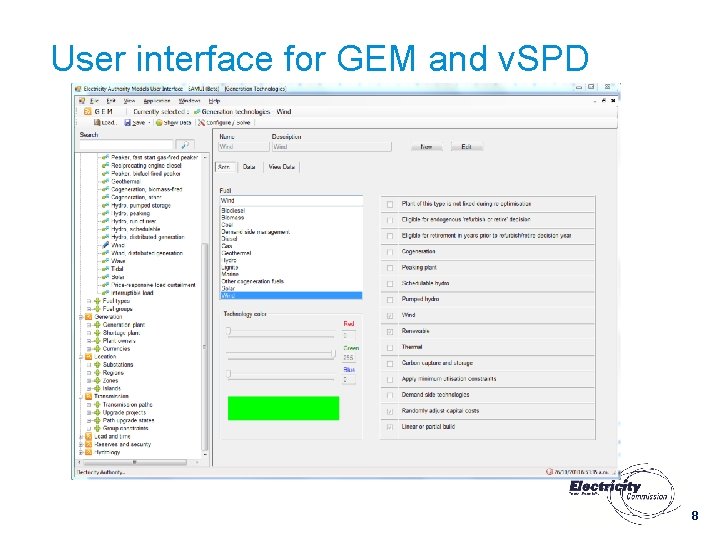This screenshot has width=720, height=540.
Task: Click the Edit button beside New
Action: point(466,147)
